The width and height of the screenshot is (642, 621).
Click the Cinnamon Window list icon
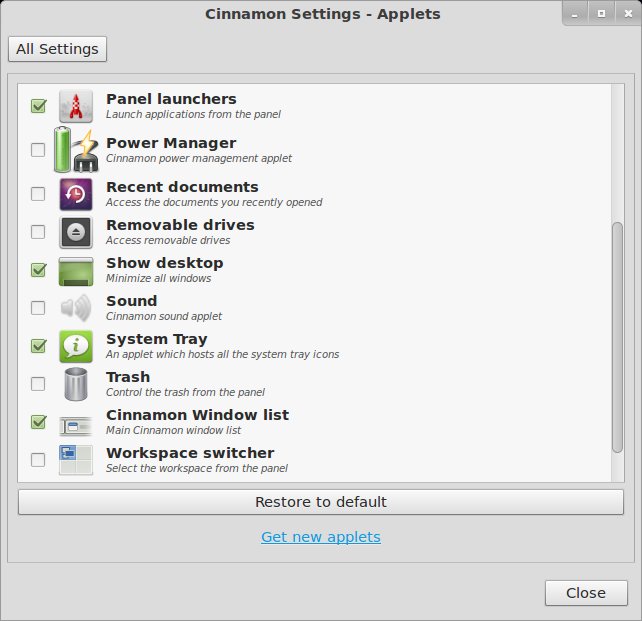(x=76, y=426)
